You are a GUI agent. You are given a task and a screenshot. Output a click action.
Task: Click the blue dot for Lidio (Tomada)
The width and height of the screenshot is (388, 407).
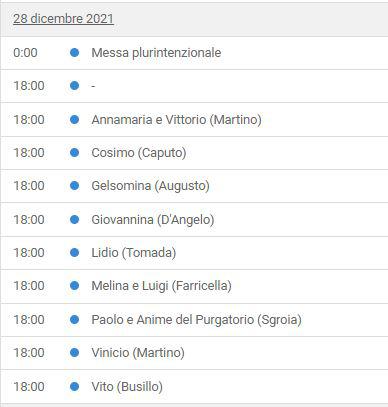(75, 253)
